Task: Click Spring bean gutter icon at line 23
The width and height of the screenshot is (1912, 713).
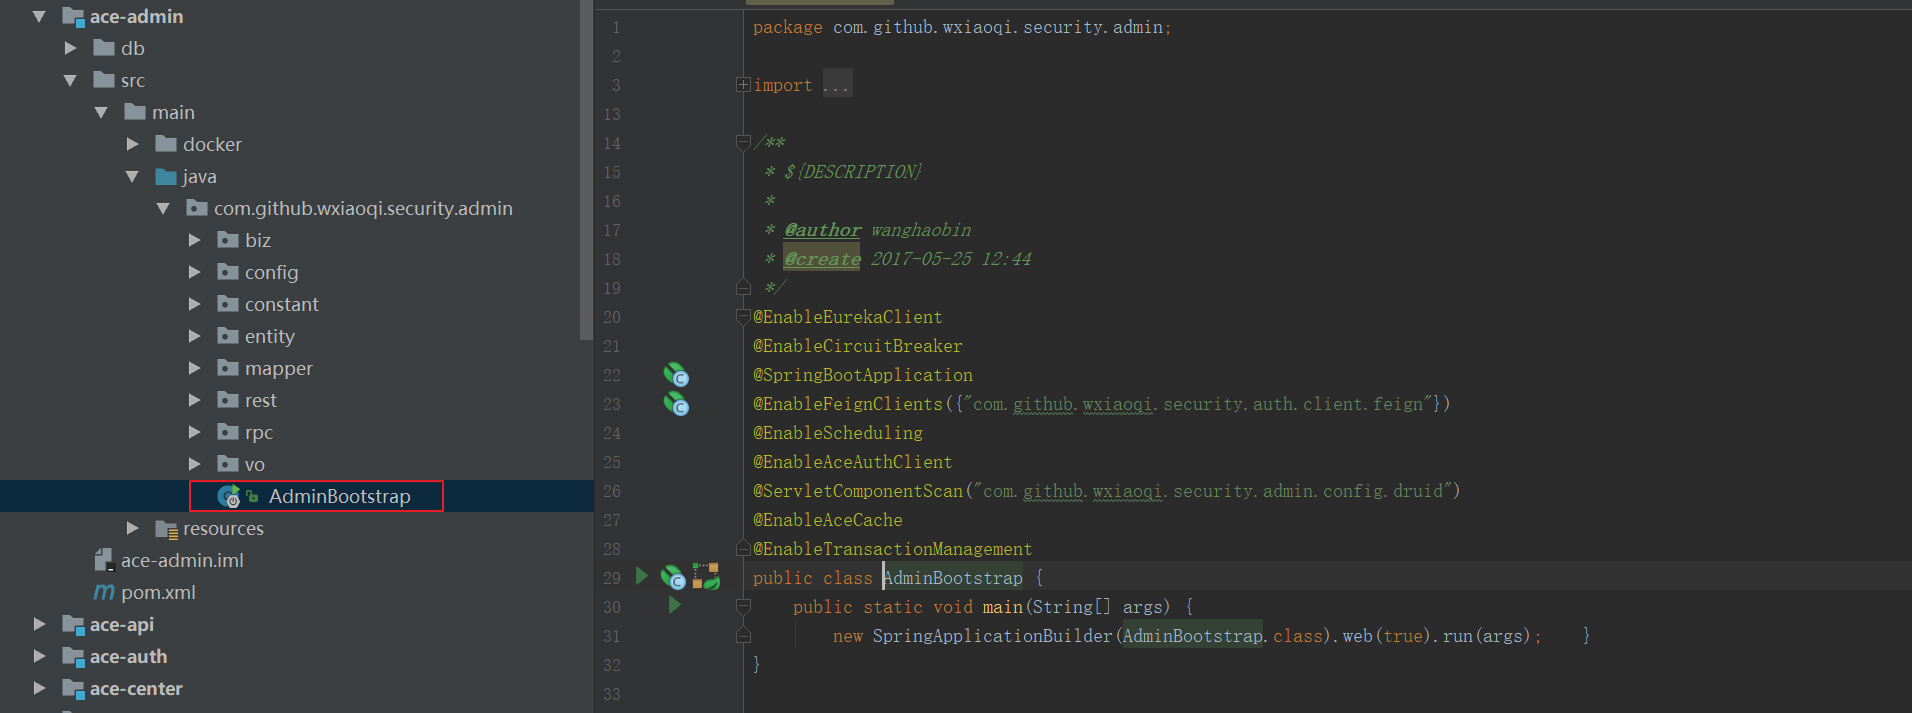Action: tap(676, 404)
